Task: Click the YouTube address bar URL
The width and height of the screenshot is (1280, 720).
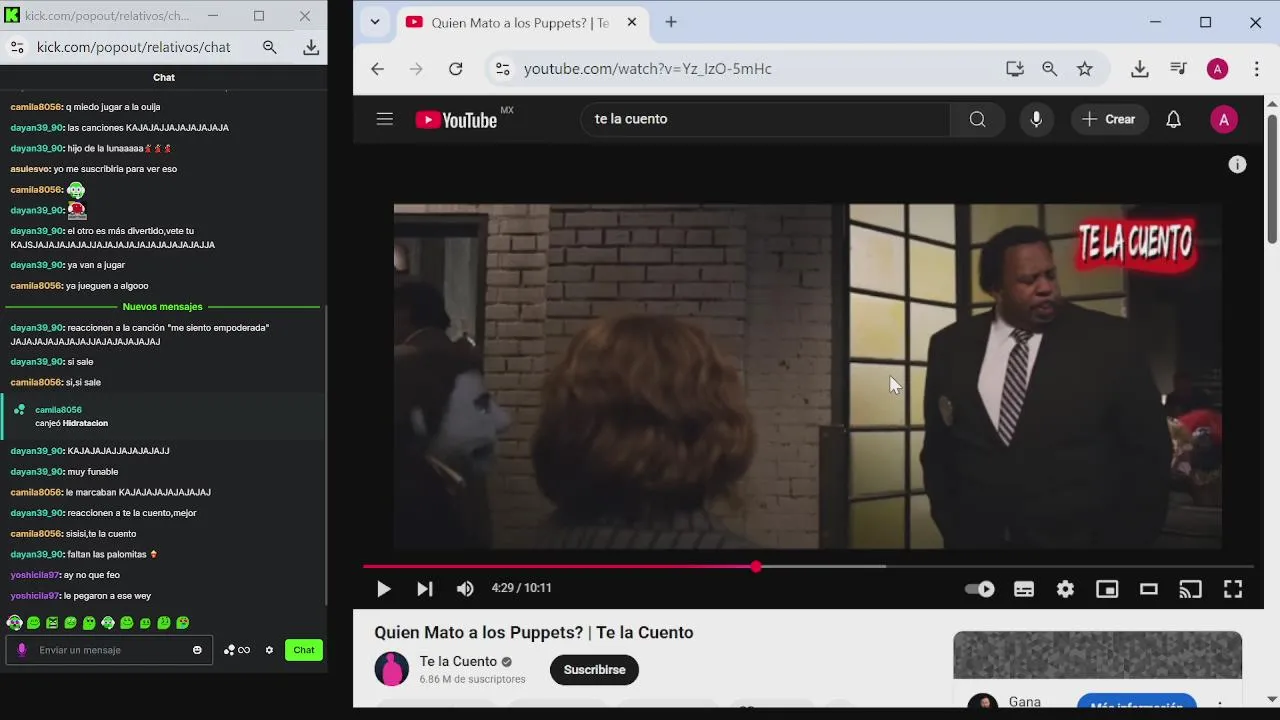Action: point(648,69)
